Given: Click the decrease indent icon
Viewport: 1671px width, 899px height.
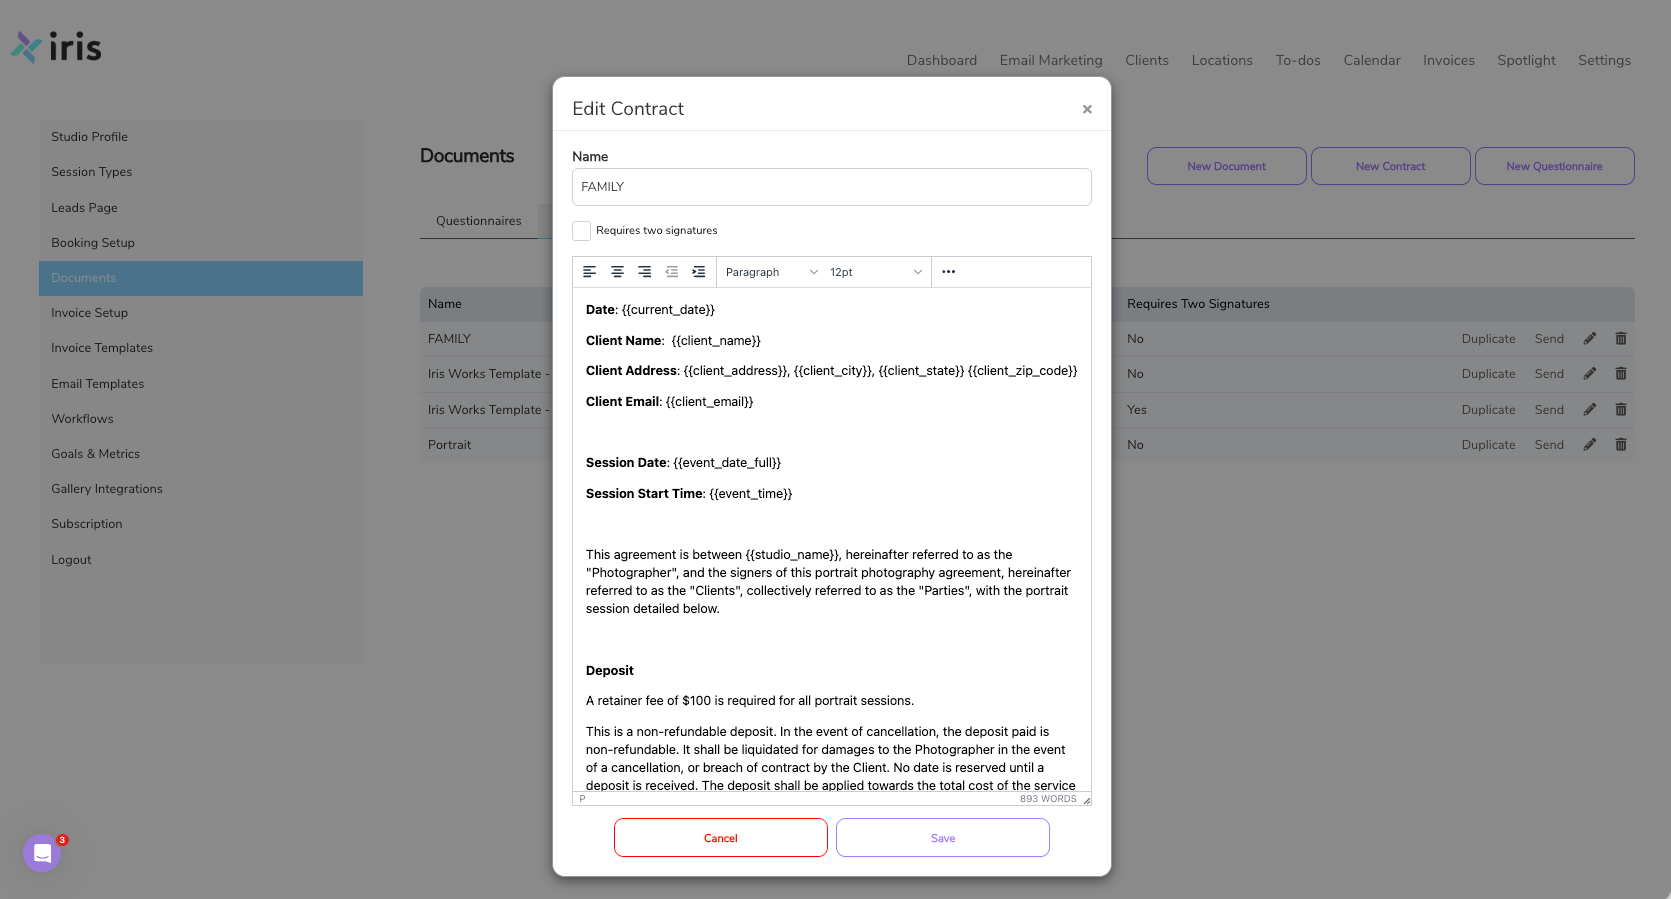Looking at the screenshot, I should coord(671,272).
